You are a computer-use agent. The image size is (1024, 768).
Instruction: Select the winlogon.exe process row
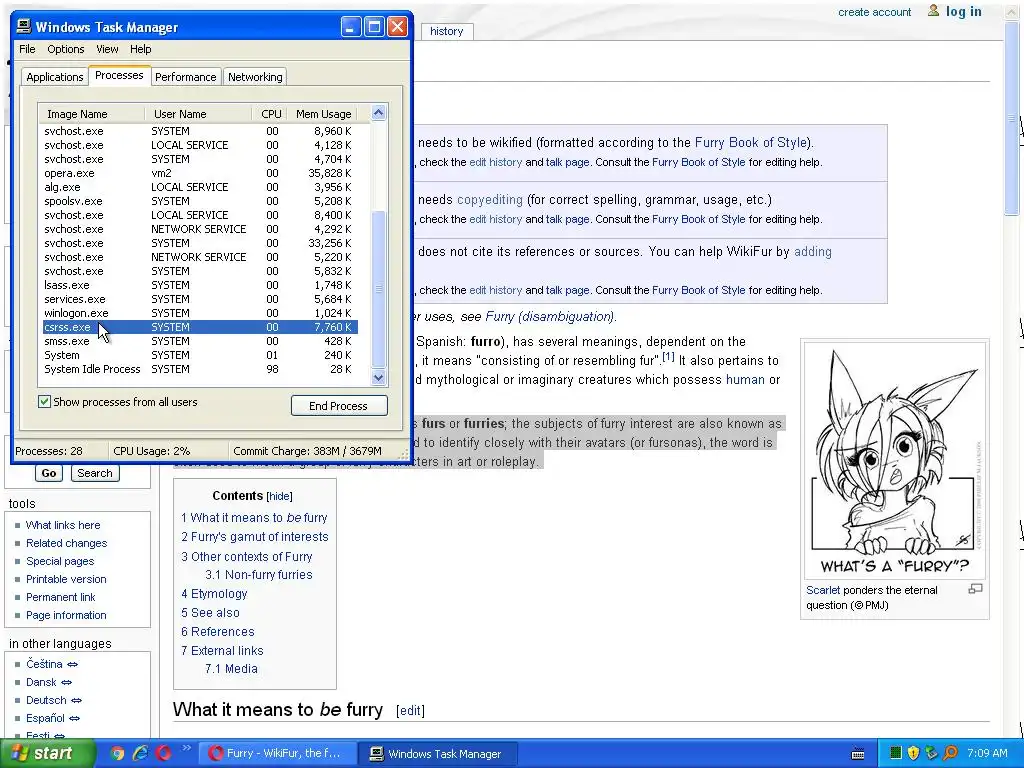(200, 313)
